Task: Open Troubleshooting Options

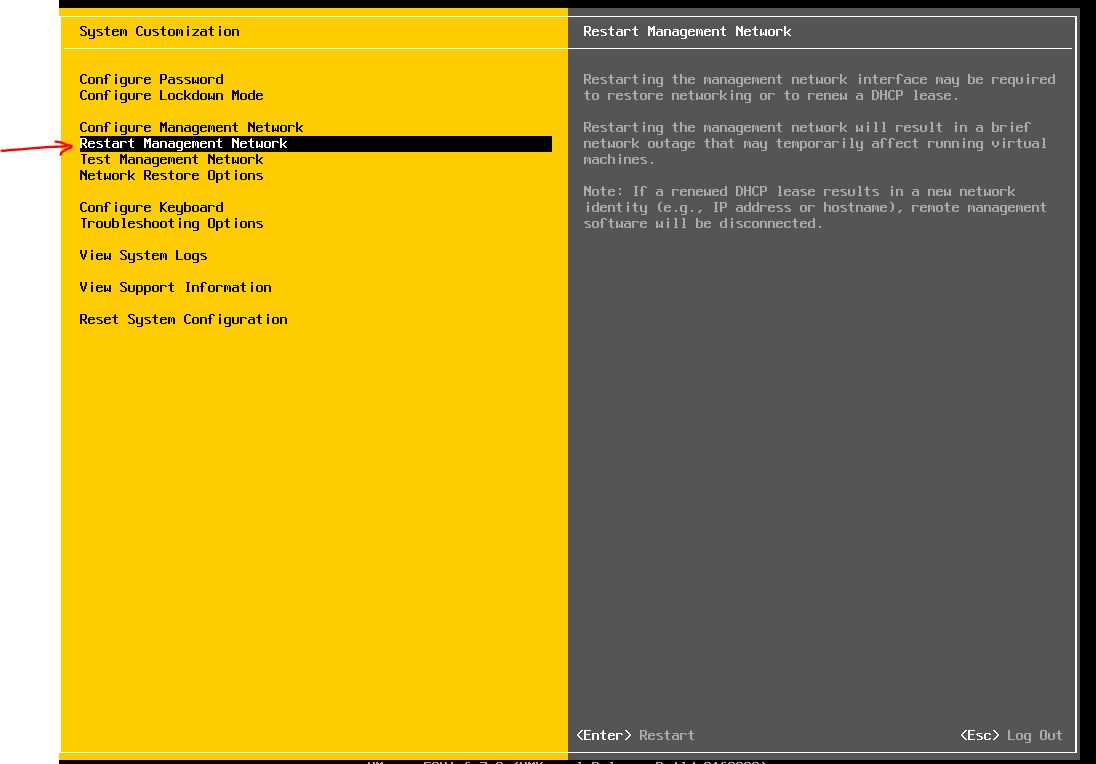Action: (x=171, y=224)
